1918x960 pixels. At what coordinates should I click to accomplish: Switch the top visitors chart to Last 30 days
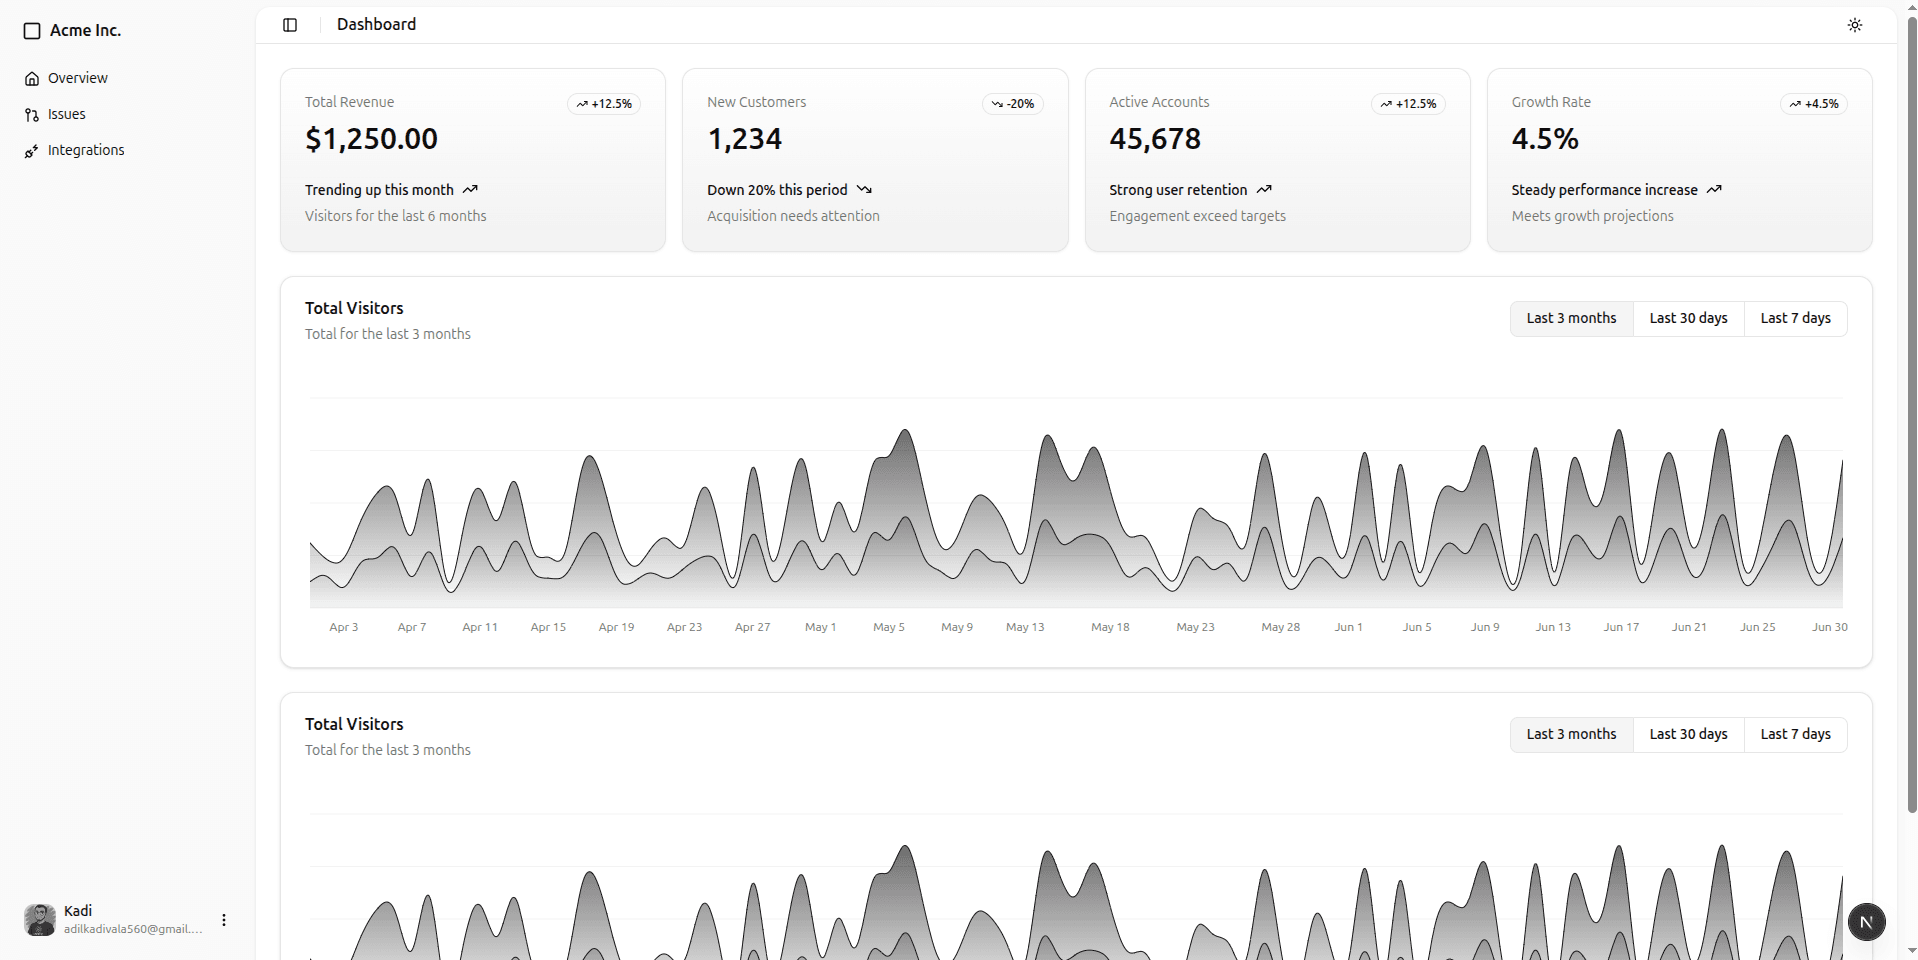pyautogui.click(x=1687, y=318)
